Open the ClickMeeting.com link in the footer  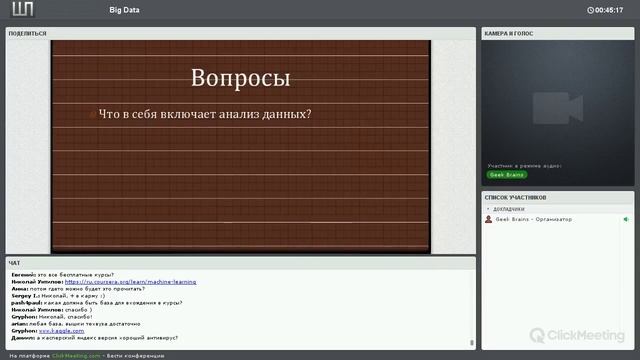click(x=76, y=356)
